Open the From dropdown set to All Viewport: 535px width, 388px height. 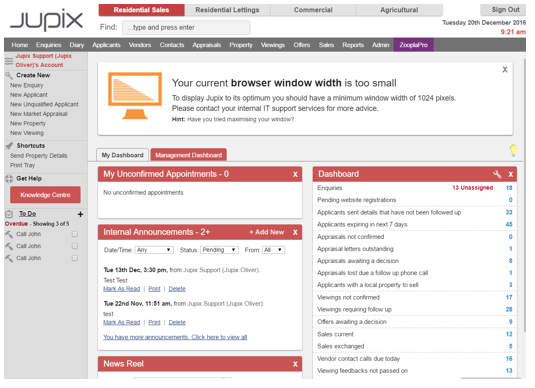coord(273,250)
